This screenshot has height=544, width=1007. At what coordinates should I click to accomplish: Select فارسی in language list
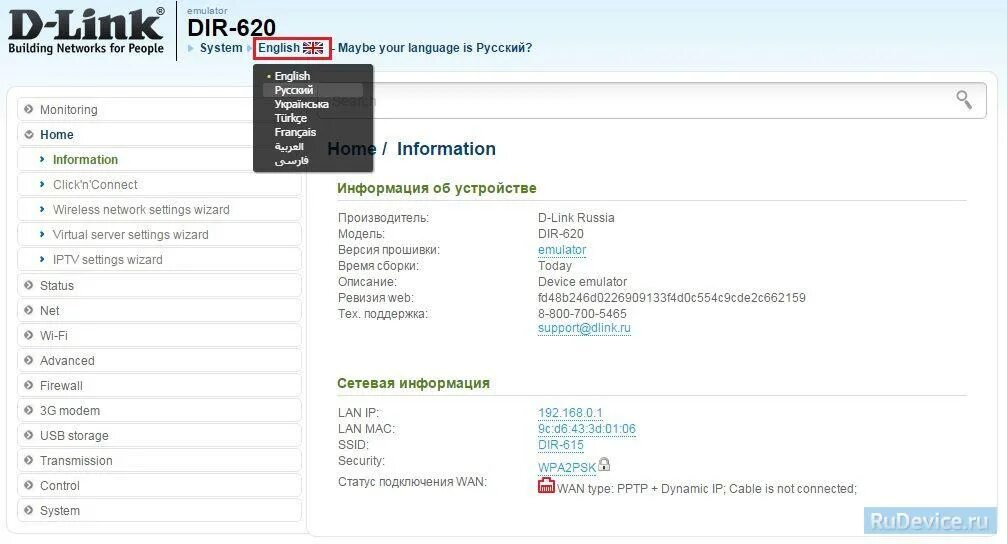[292, 161]
